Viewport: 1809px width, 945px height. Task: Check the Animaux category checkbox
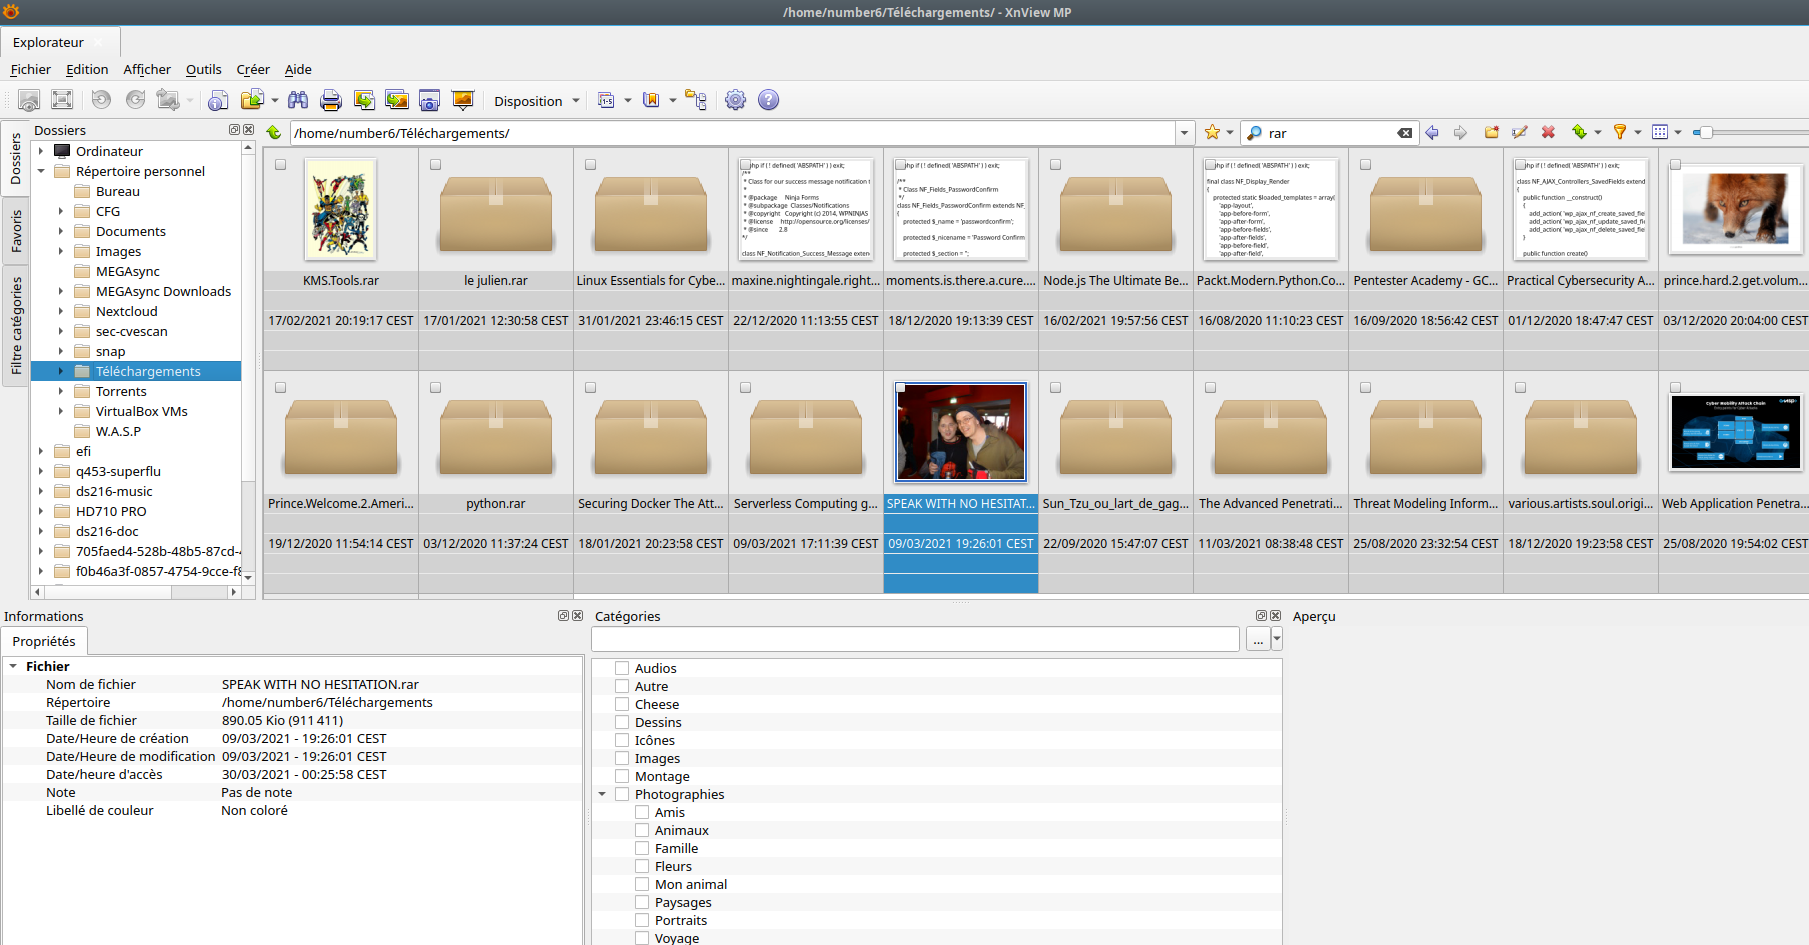[x=642, y=830]
